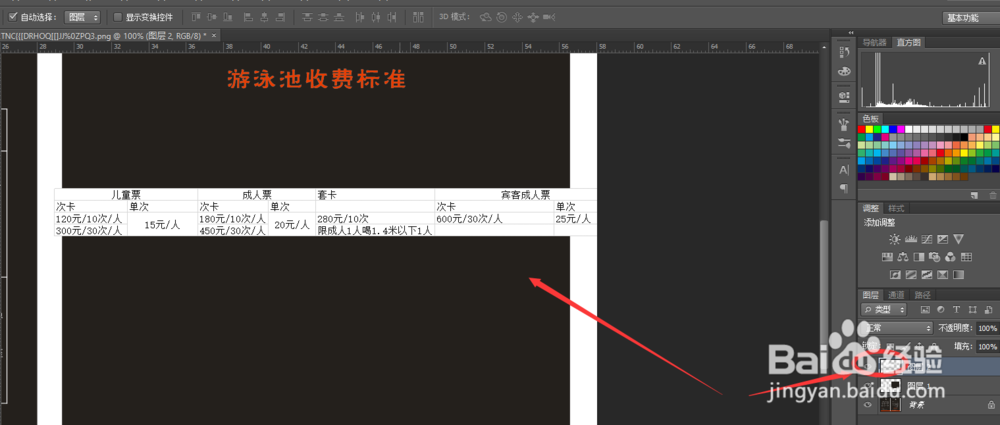The image size is (1000, 425).
Task: Click the 不透明度 opacity value field
Action: click(x=987, y=328)
